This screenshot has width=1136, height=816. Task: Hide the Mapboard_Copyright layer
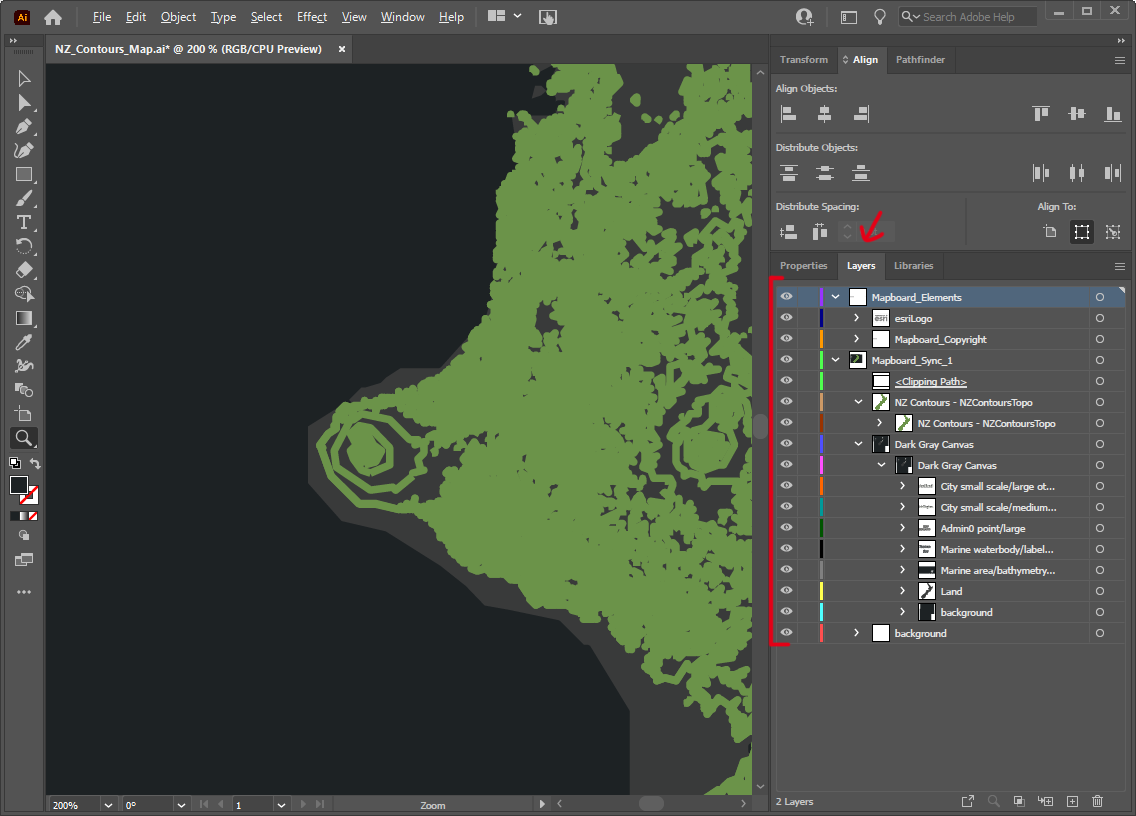tap(786, 339)
